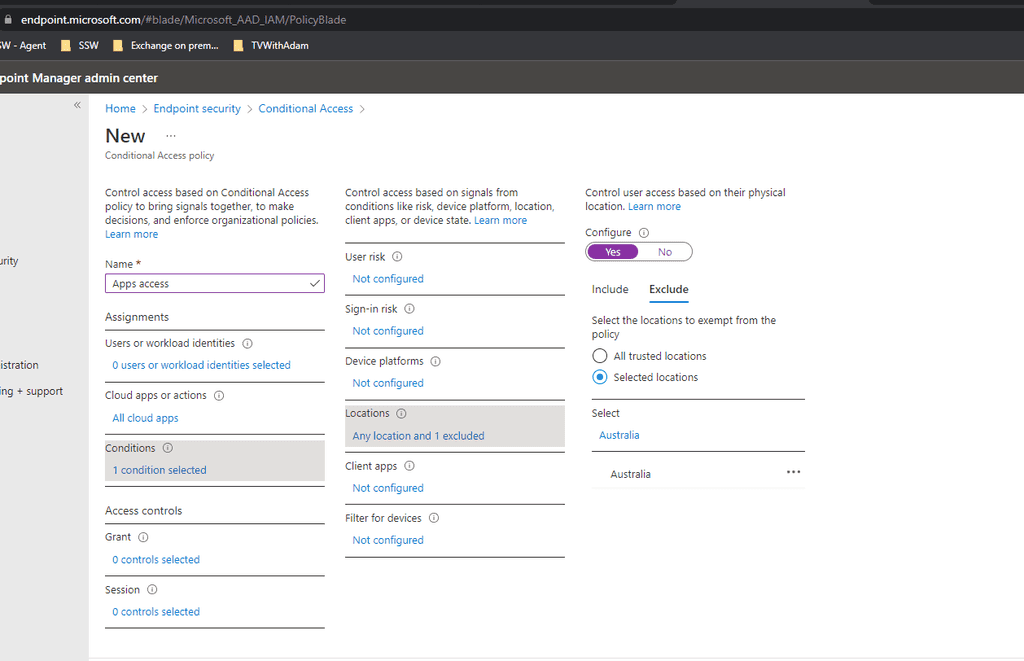Navigate to Conditional Access via breadcrumb
Viewport: 1024px width, 661px height.
pyautogui.click(x=305, y=108)
